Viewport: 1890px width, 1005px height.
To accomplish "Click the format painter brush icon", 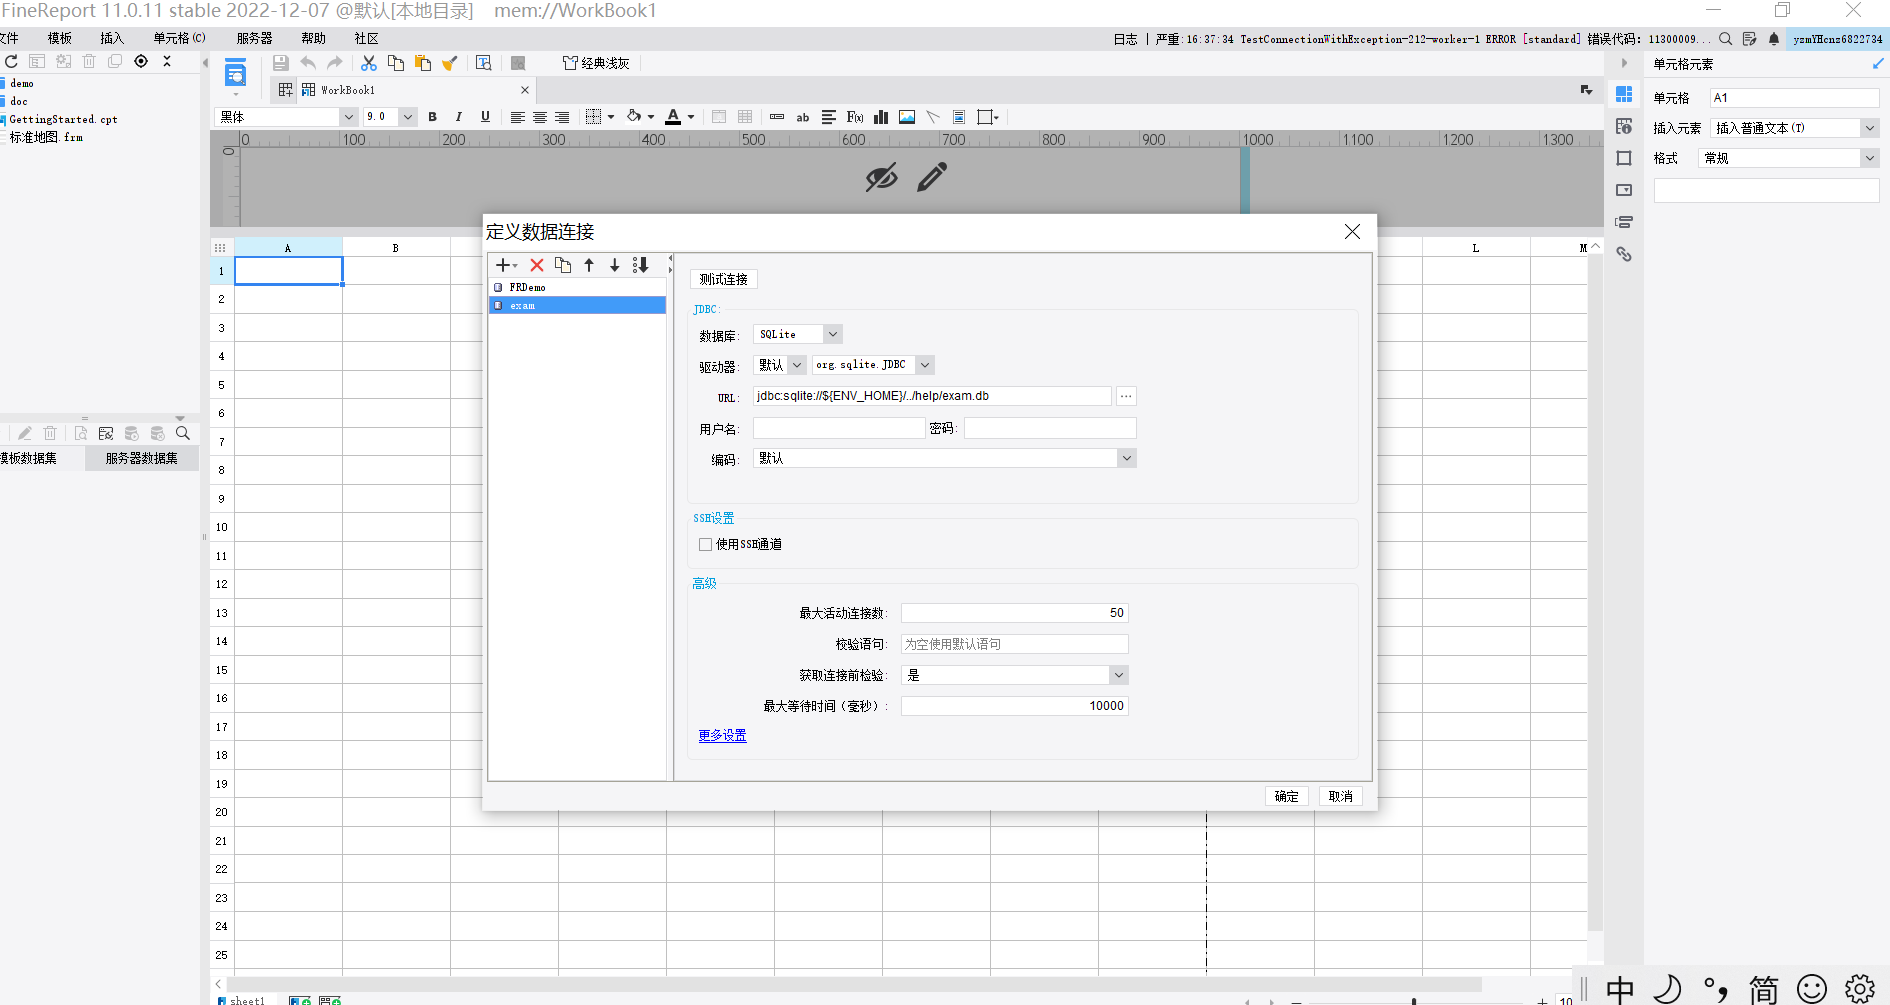I will click(x=450, y=63).
